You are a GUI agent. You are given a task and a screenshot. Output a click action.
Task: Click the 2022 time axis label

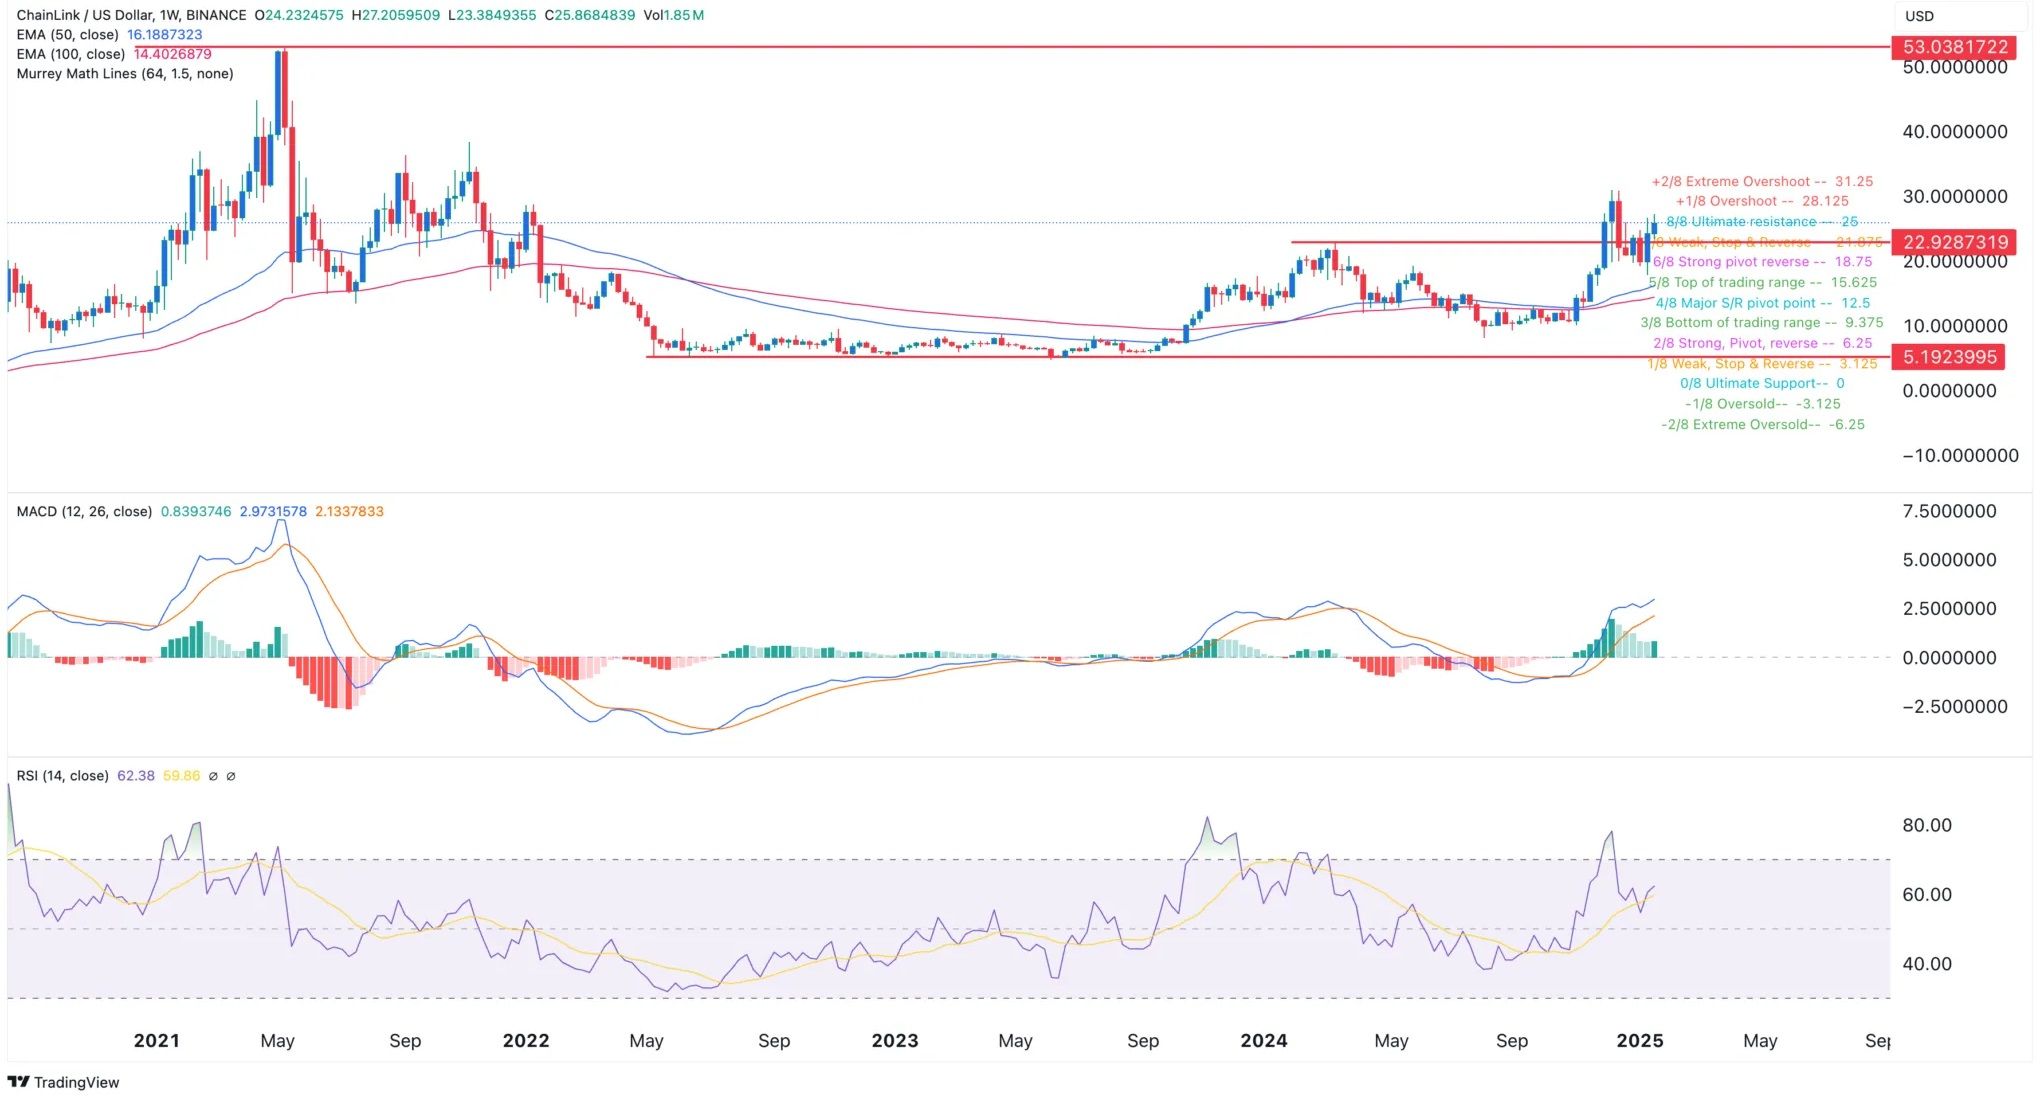coord(526,1041)
